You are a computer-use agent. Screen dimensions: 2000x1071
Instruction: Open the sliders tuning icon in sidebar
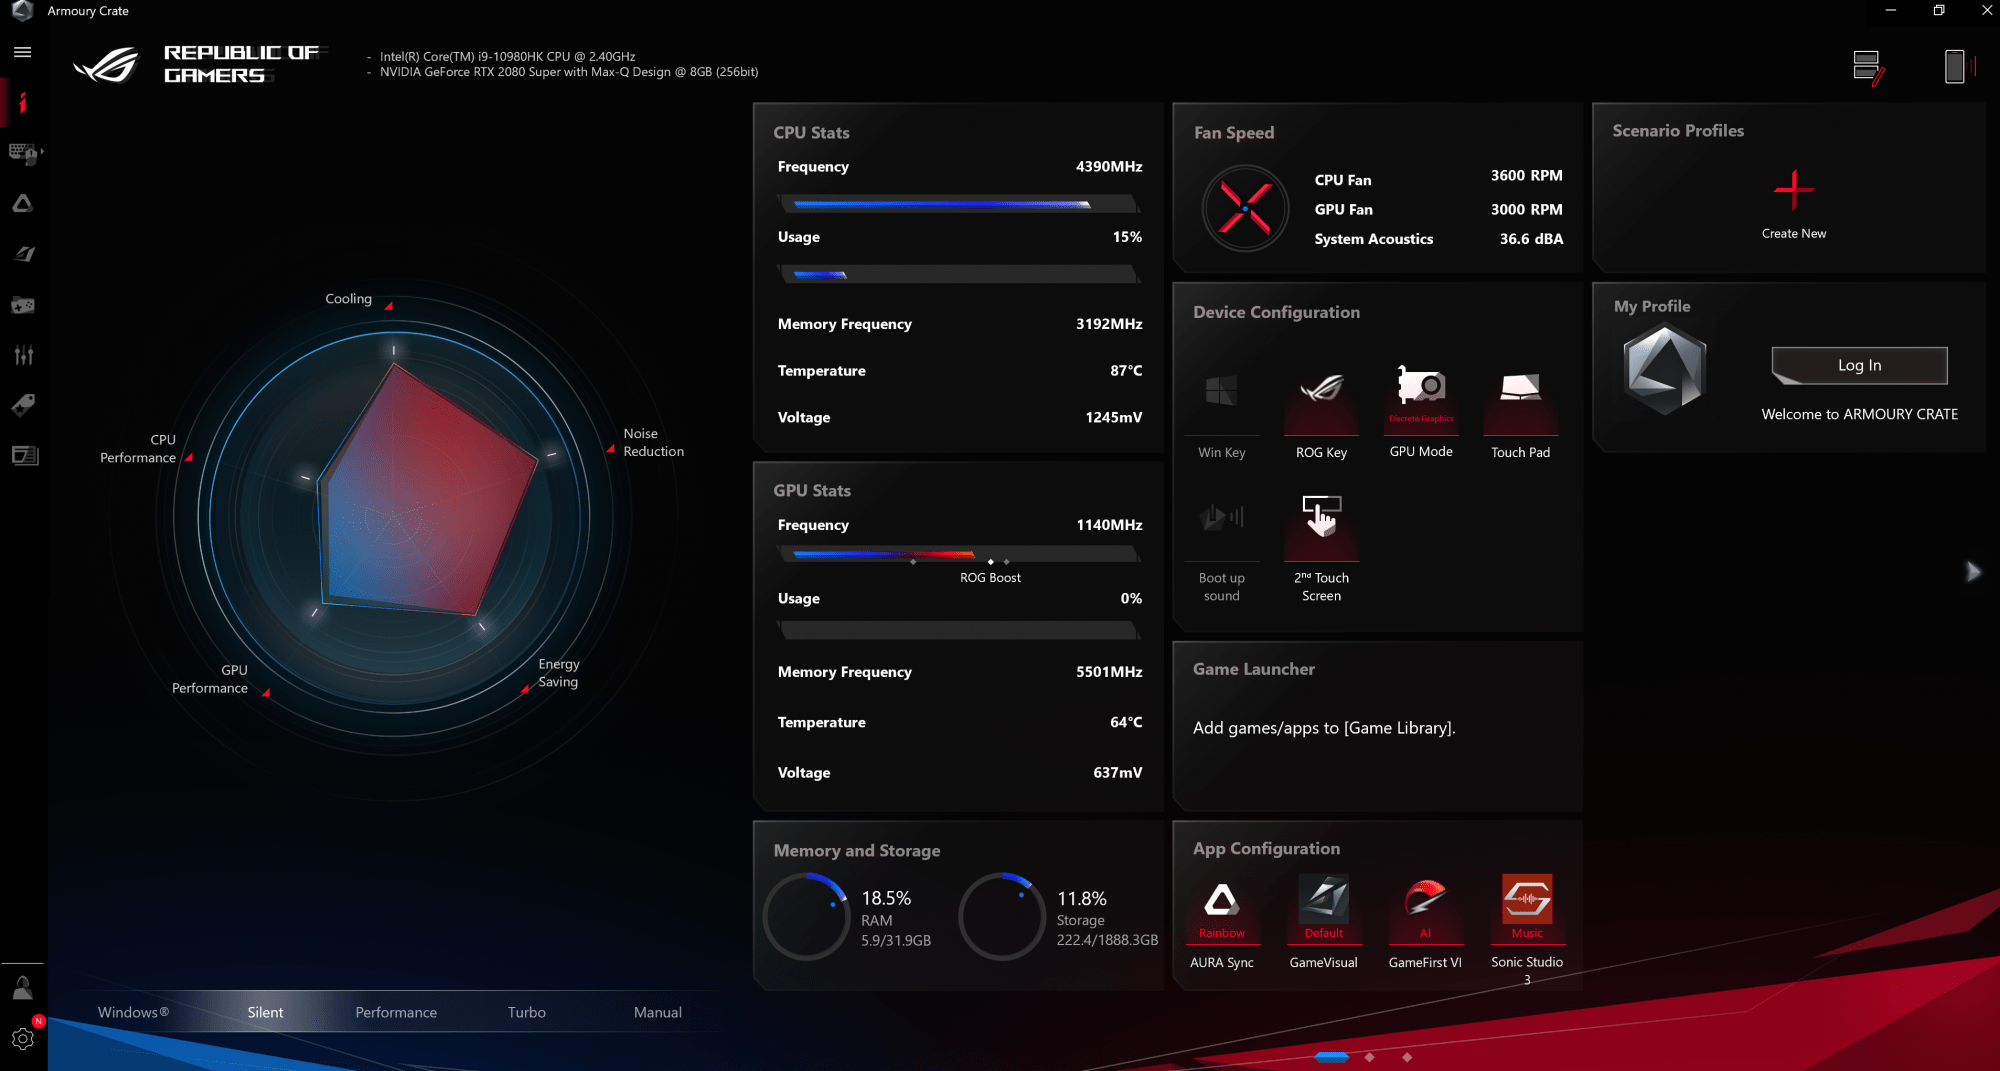(22, 355)
